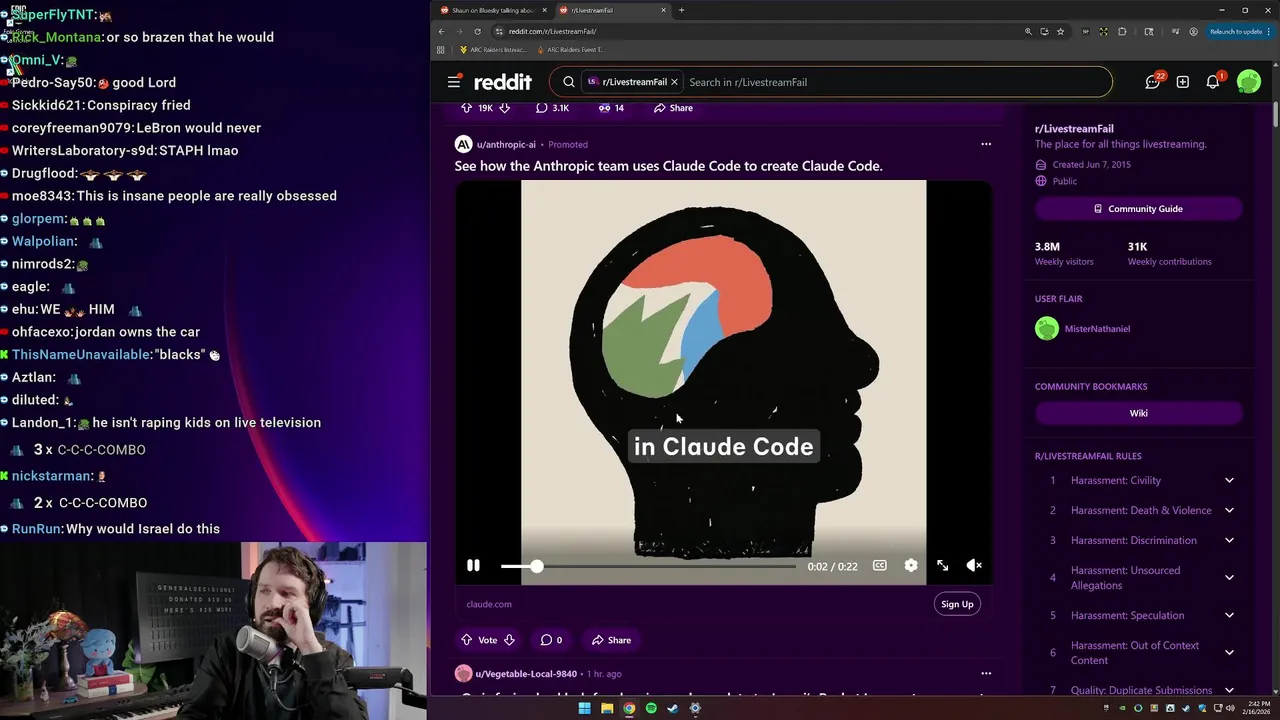
Task: Bookmark this page with star icon
Action: click(1061, 31)
